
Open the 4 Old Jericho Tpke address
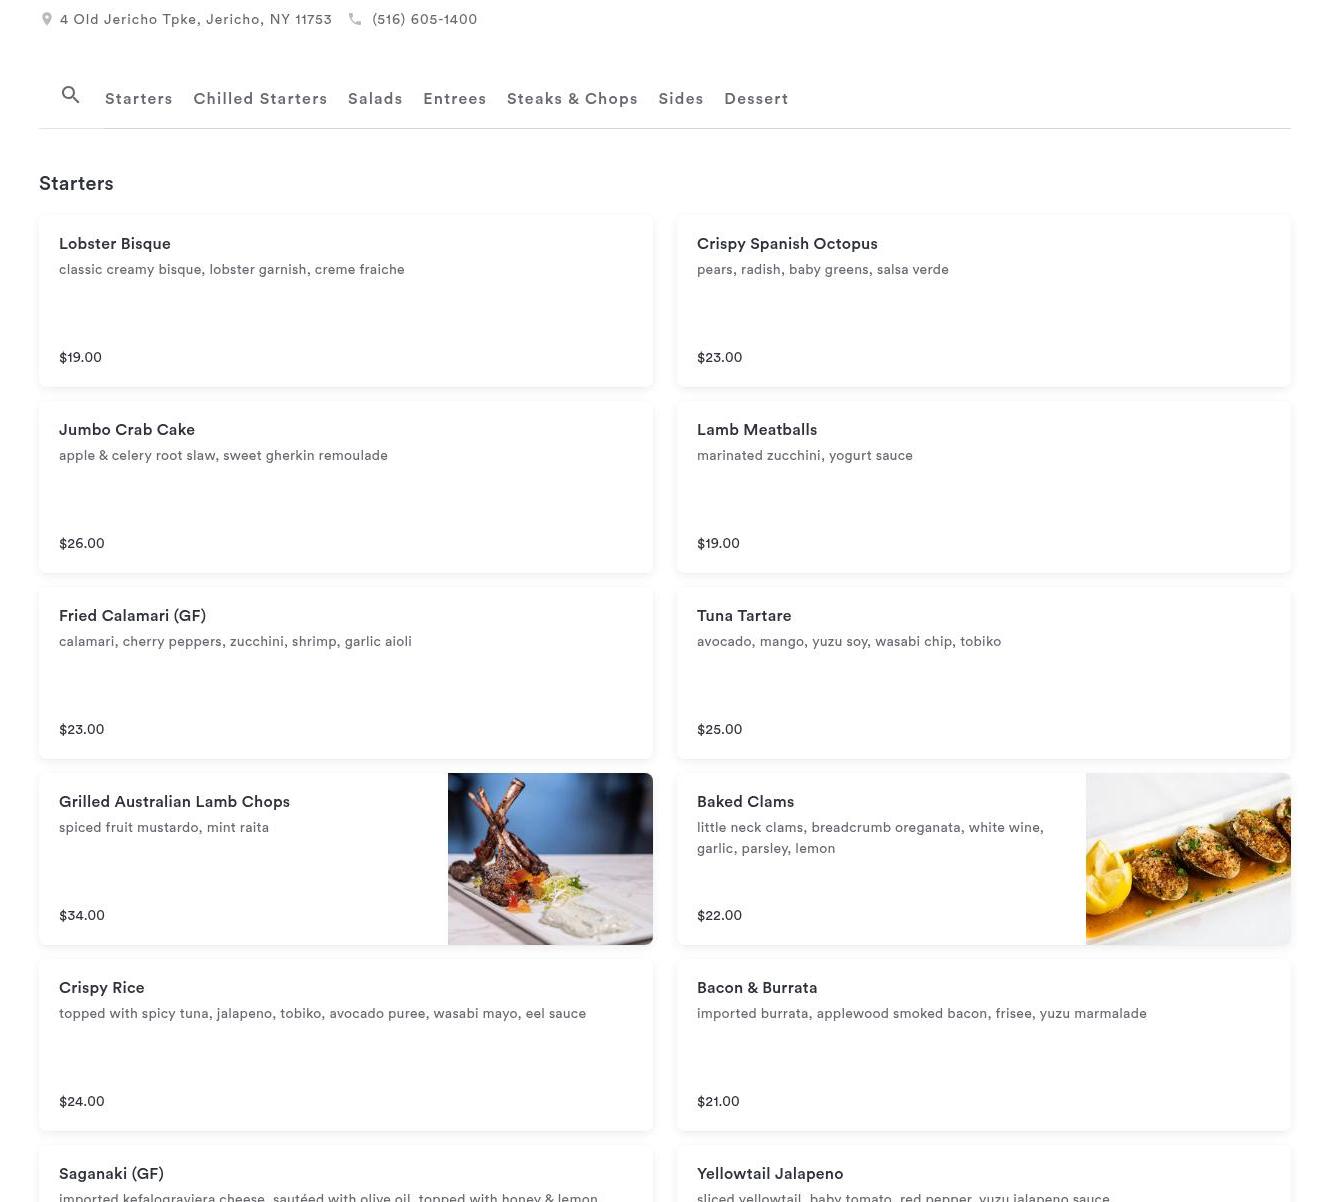pos(195,19)
